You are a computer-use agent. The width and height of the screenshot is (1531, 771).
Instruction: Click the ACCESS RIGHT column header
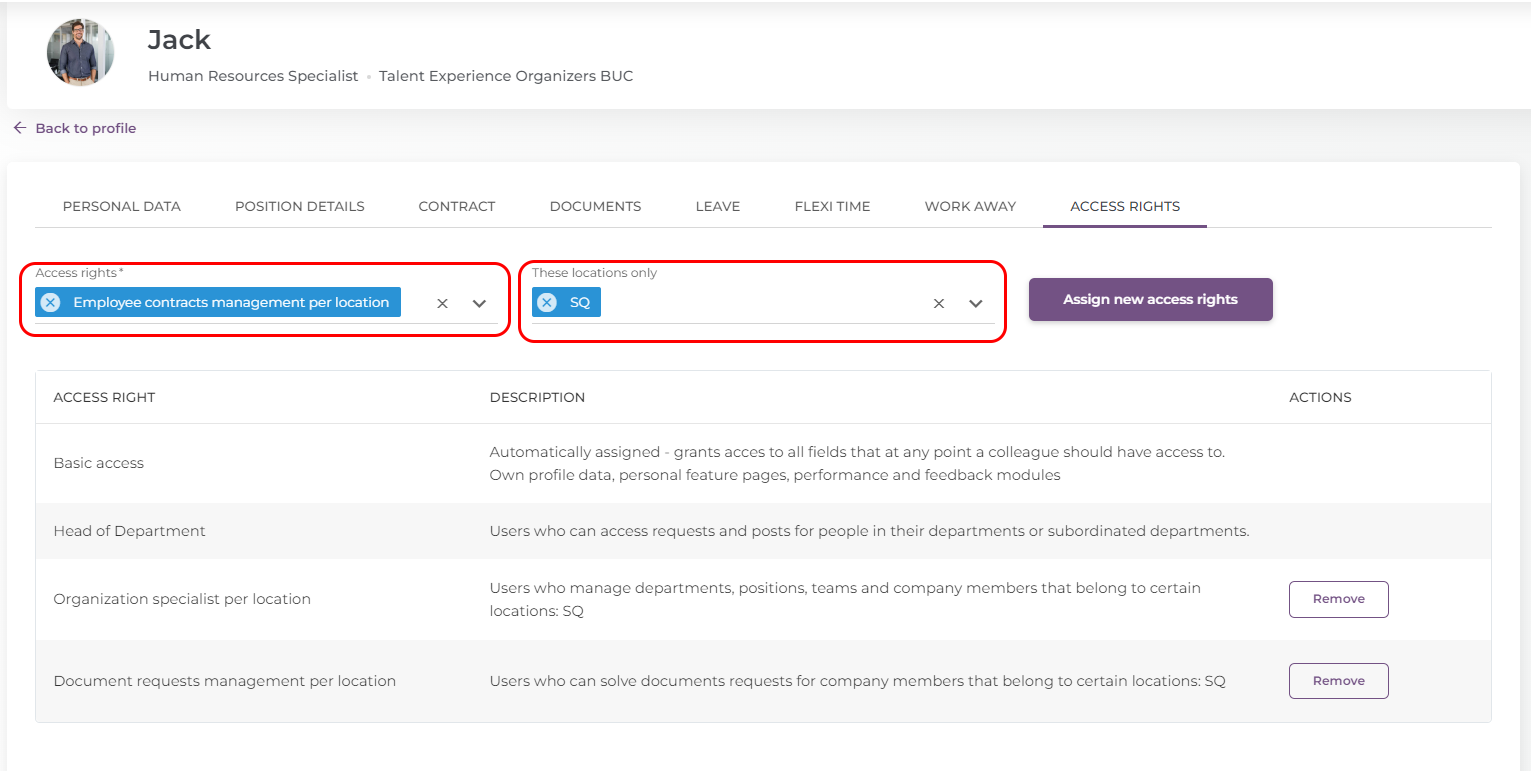(104, 397)
